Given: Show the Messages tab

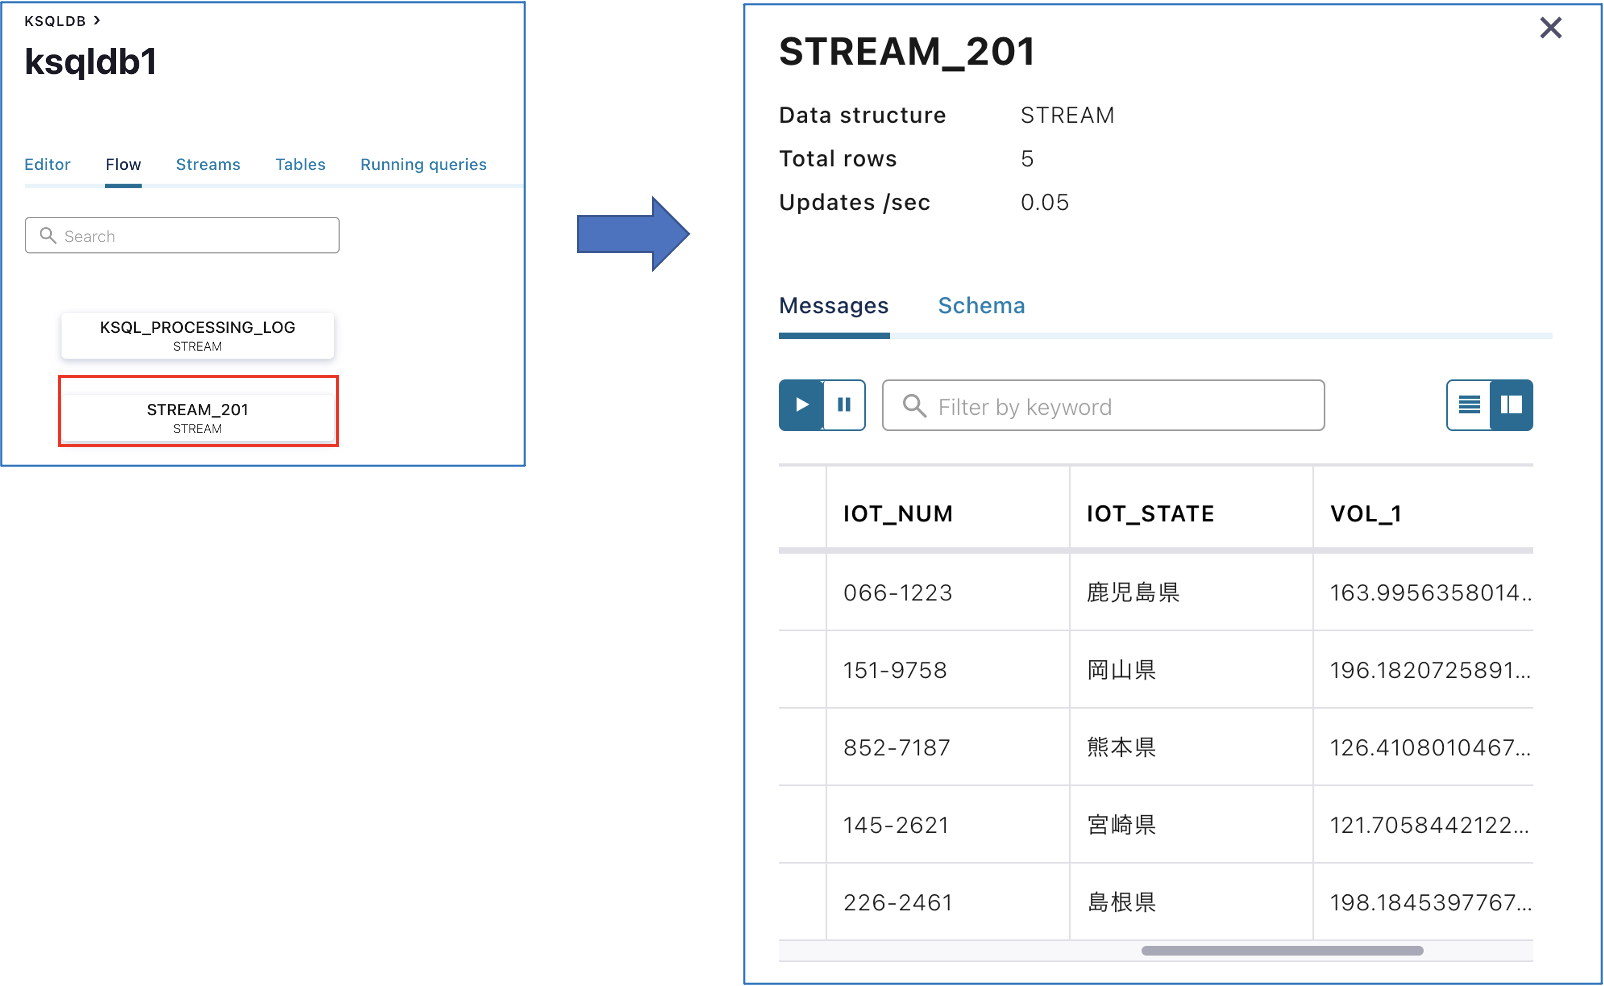Looking at the screenshot, I should (x=834, y=306).
